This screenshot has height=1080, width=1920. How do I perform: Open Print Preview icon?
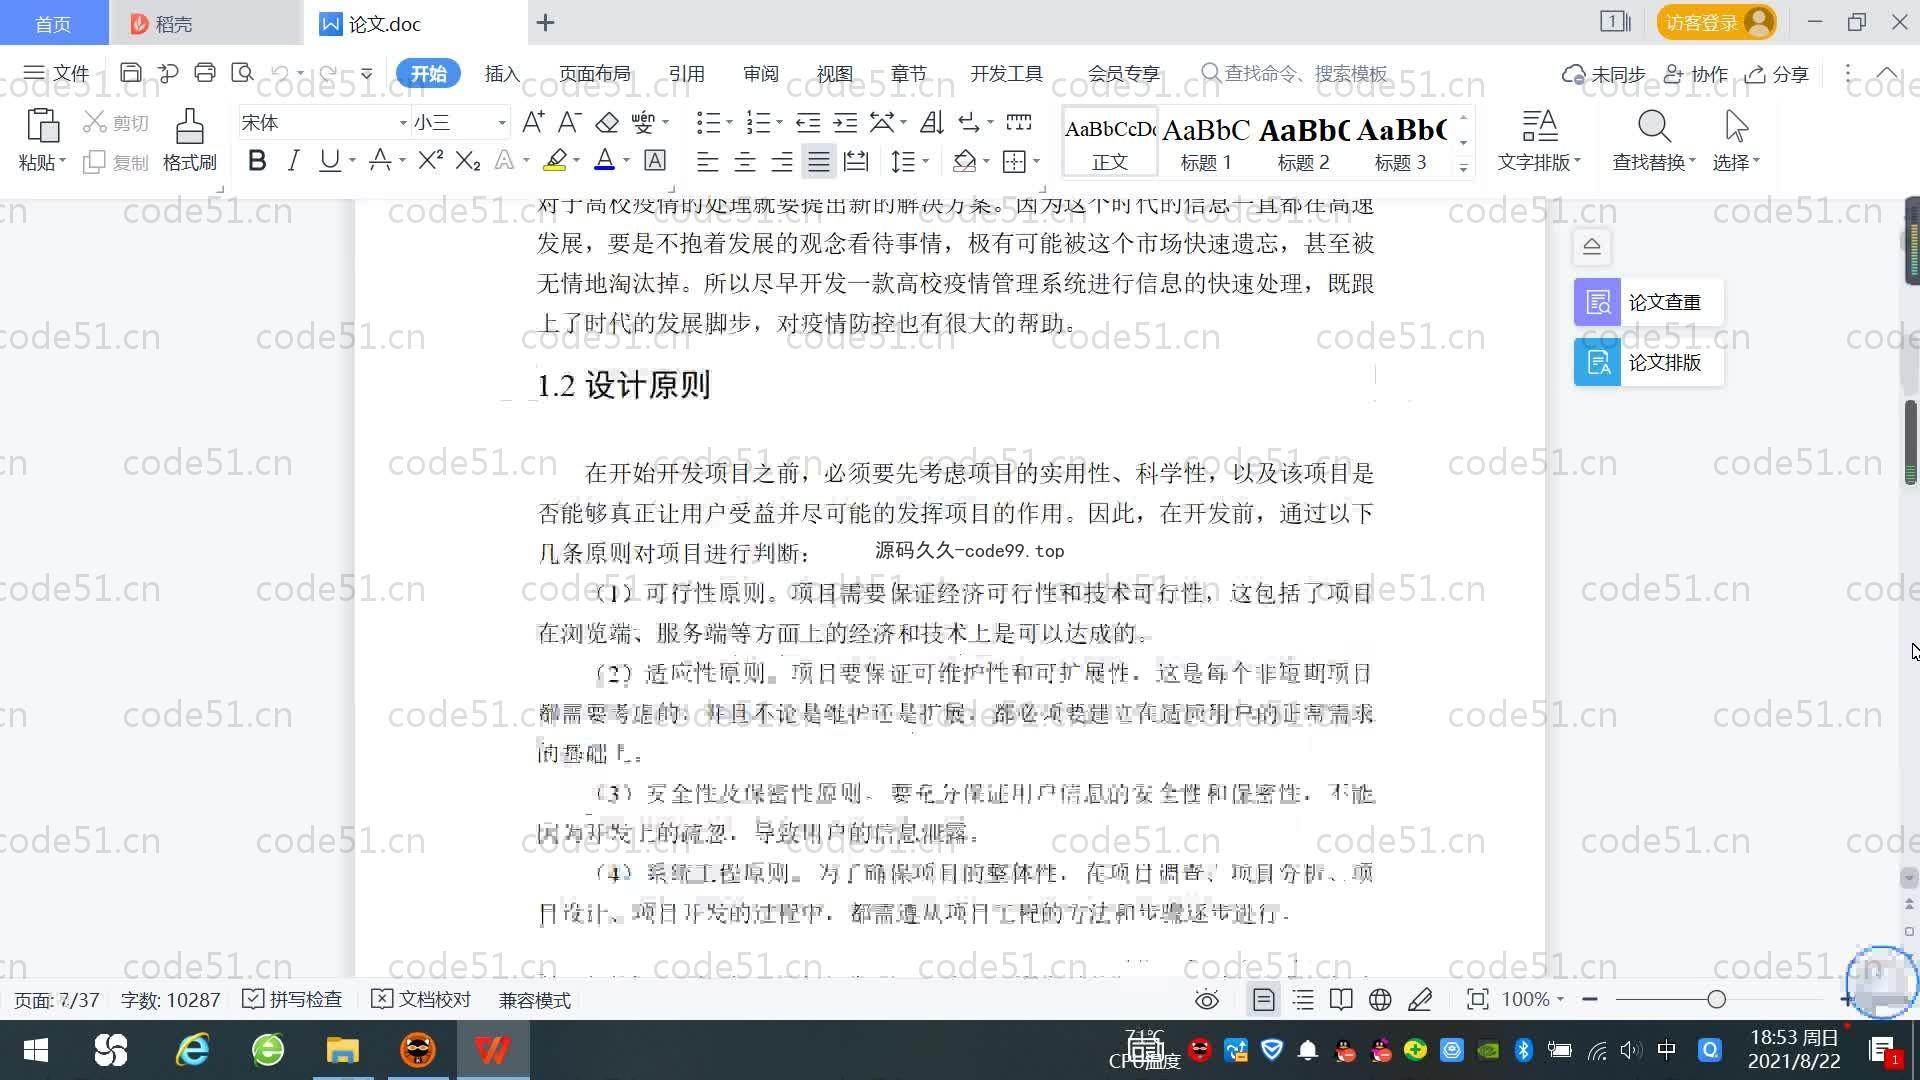click(x=242, y=73)
